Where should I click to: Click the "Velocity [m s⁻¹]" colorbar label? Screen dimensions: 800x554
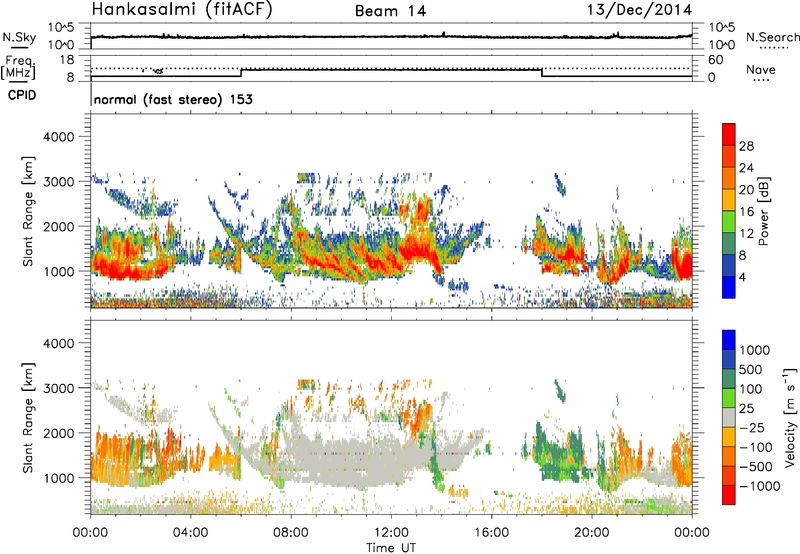tap(790, 417)
